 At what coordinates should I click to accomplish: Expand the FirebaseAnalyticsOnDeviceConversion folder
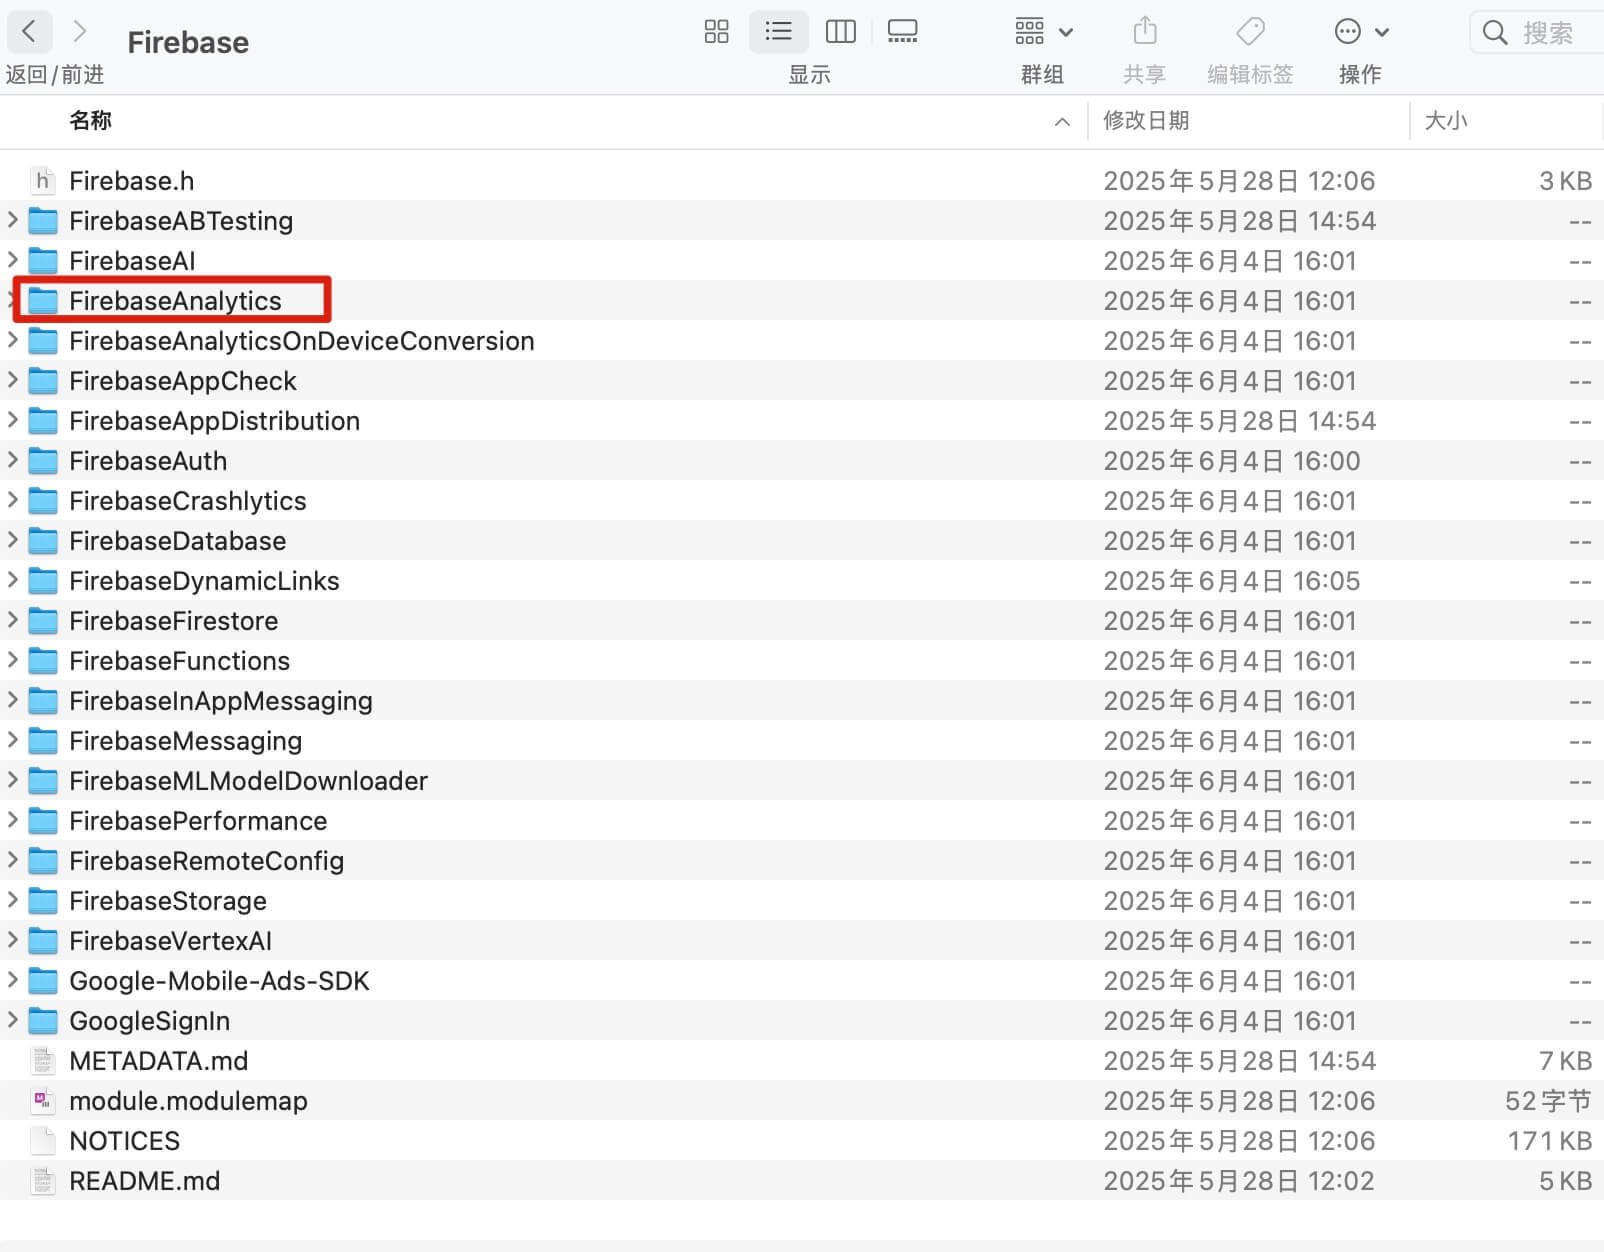13,340
